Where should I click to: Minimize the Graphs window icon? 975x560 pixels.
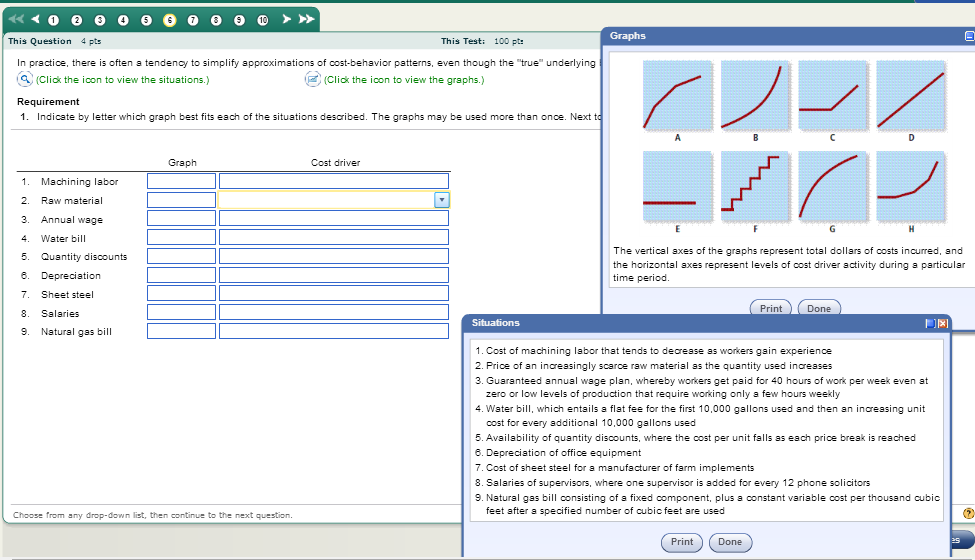tap(969, 36)
